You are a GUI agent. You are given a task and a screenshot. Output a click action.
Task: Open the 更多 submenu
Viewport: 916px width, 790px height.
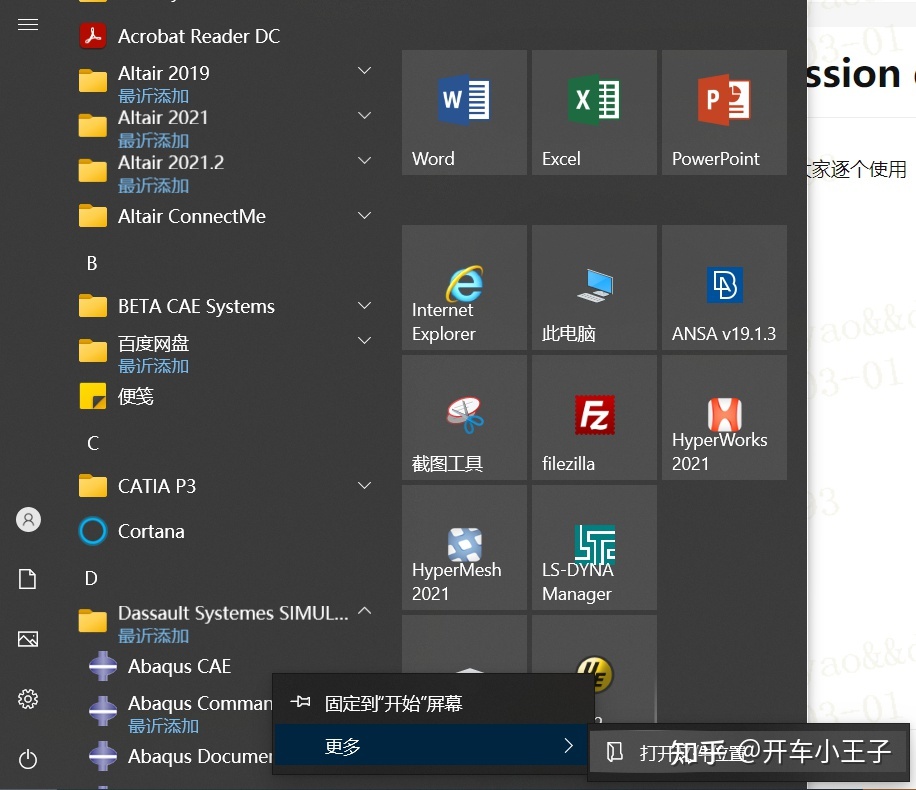[433, 746]
